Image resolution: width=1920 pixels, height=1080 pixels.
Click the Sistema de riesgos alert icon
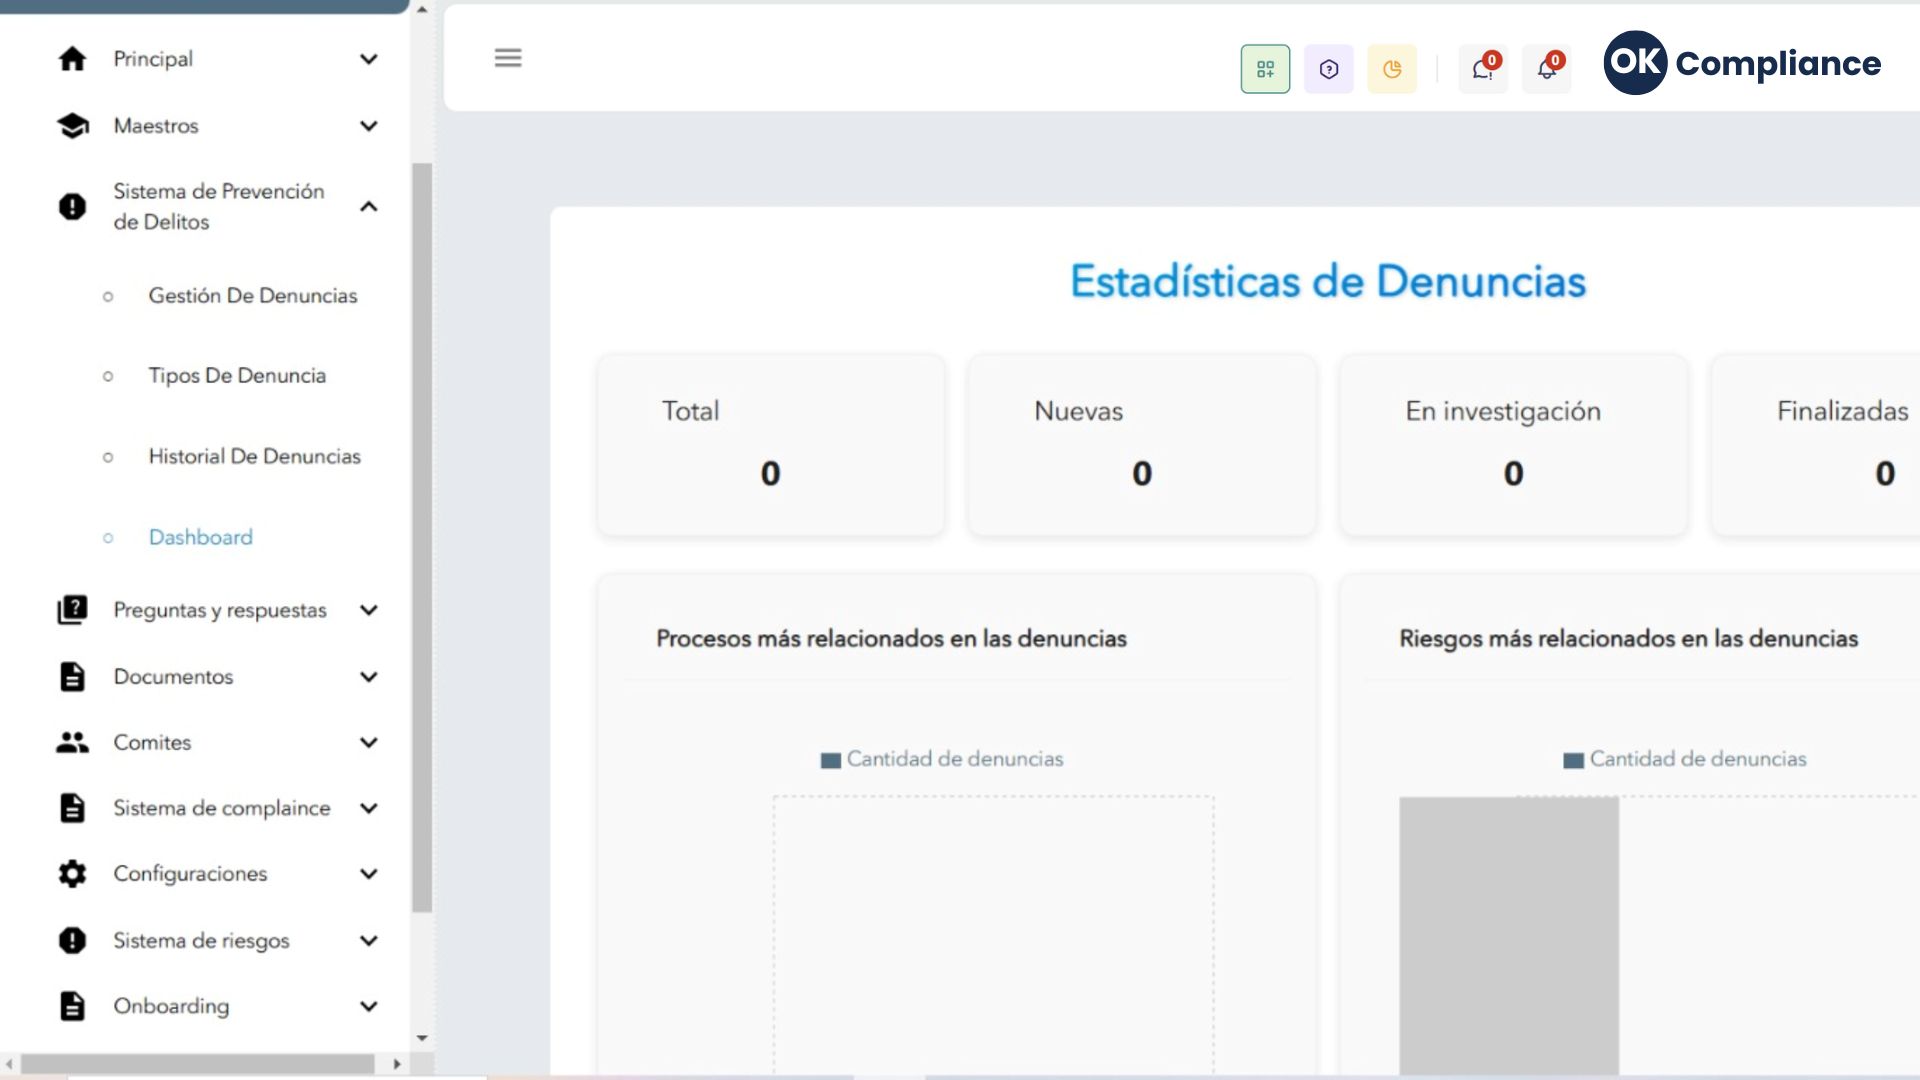(72, 940)
